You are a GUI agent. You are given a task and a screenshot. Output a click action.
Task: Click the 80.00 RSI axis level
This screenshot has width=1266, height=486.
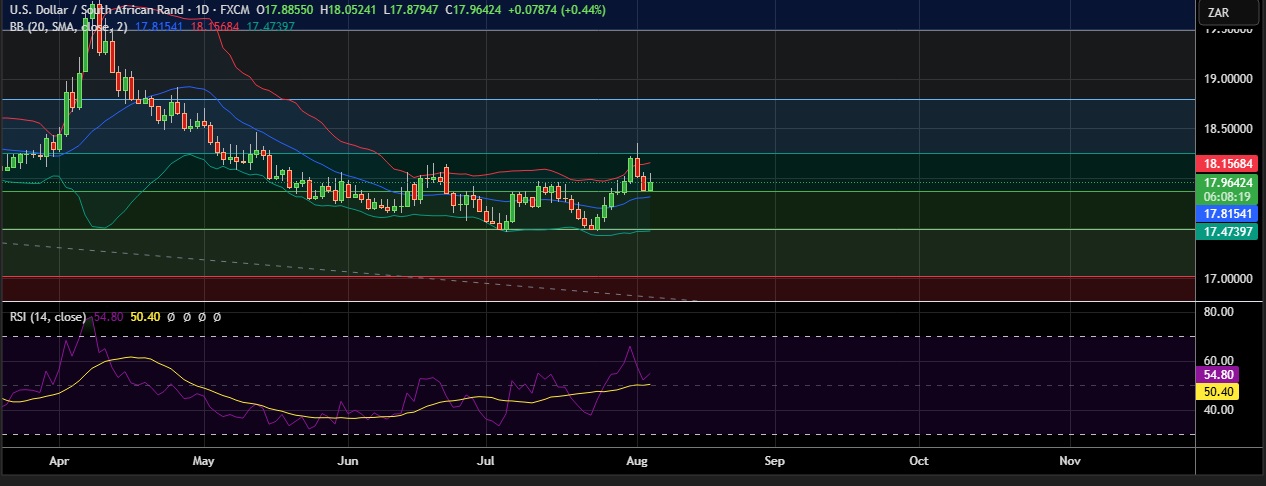coord(1219,312)
